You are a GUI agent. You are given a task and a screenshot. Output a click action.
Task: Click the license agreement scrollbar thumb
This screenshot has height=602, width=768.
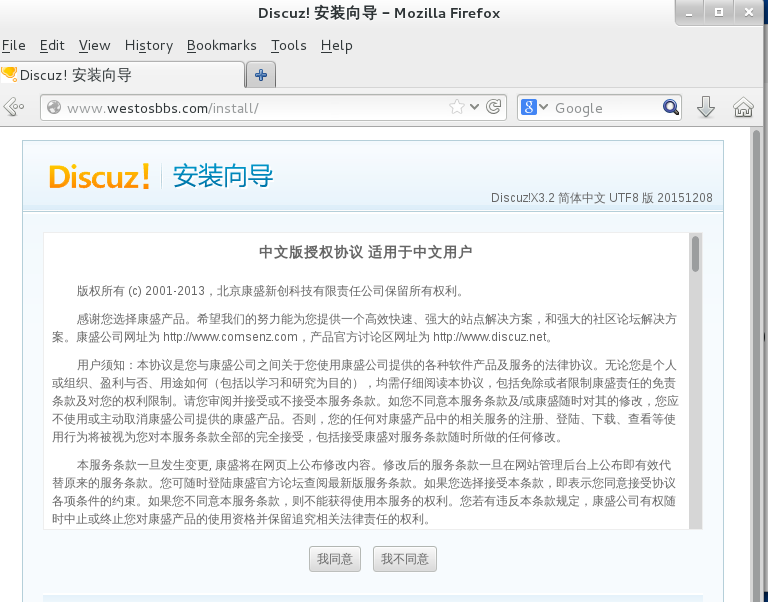pos(696,254)
